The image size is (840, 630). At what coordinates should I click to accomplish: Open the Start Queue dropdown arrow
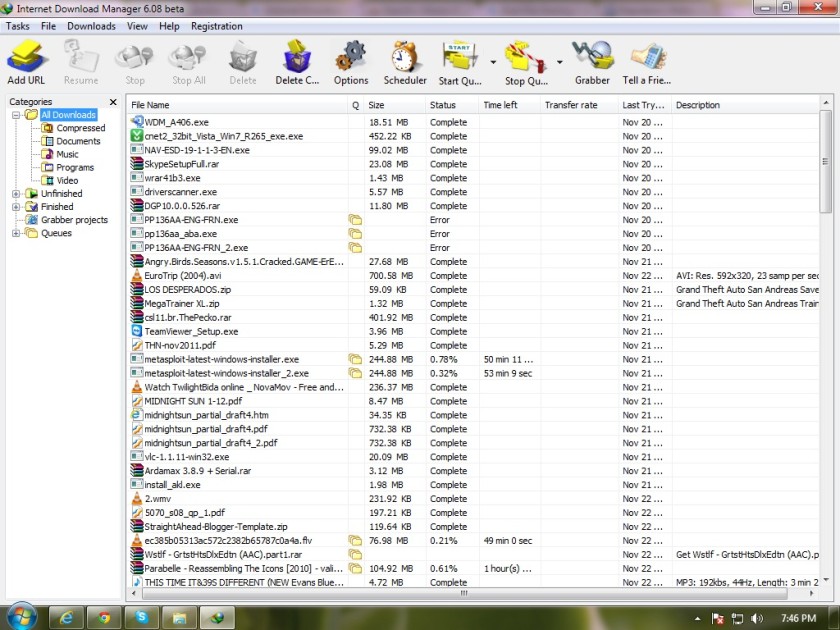(x=493, y=62)
